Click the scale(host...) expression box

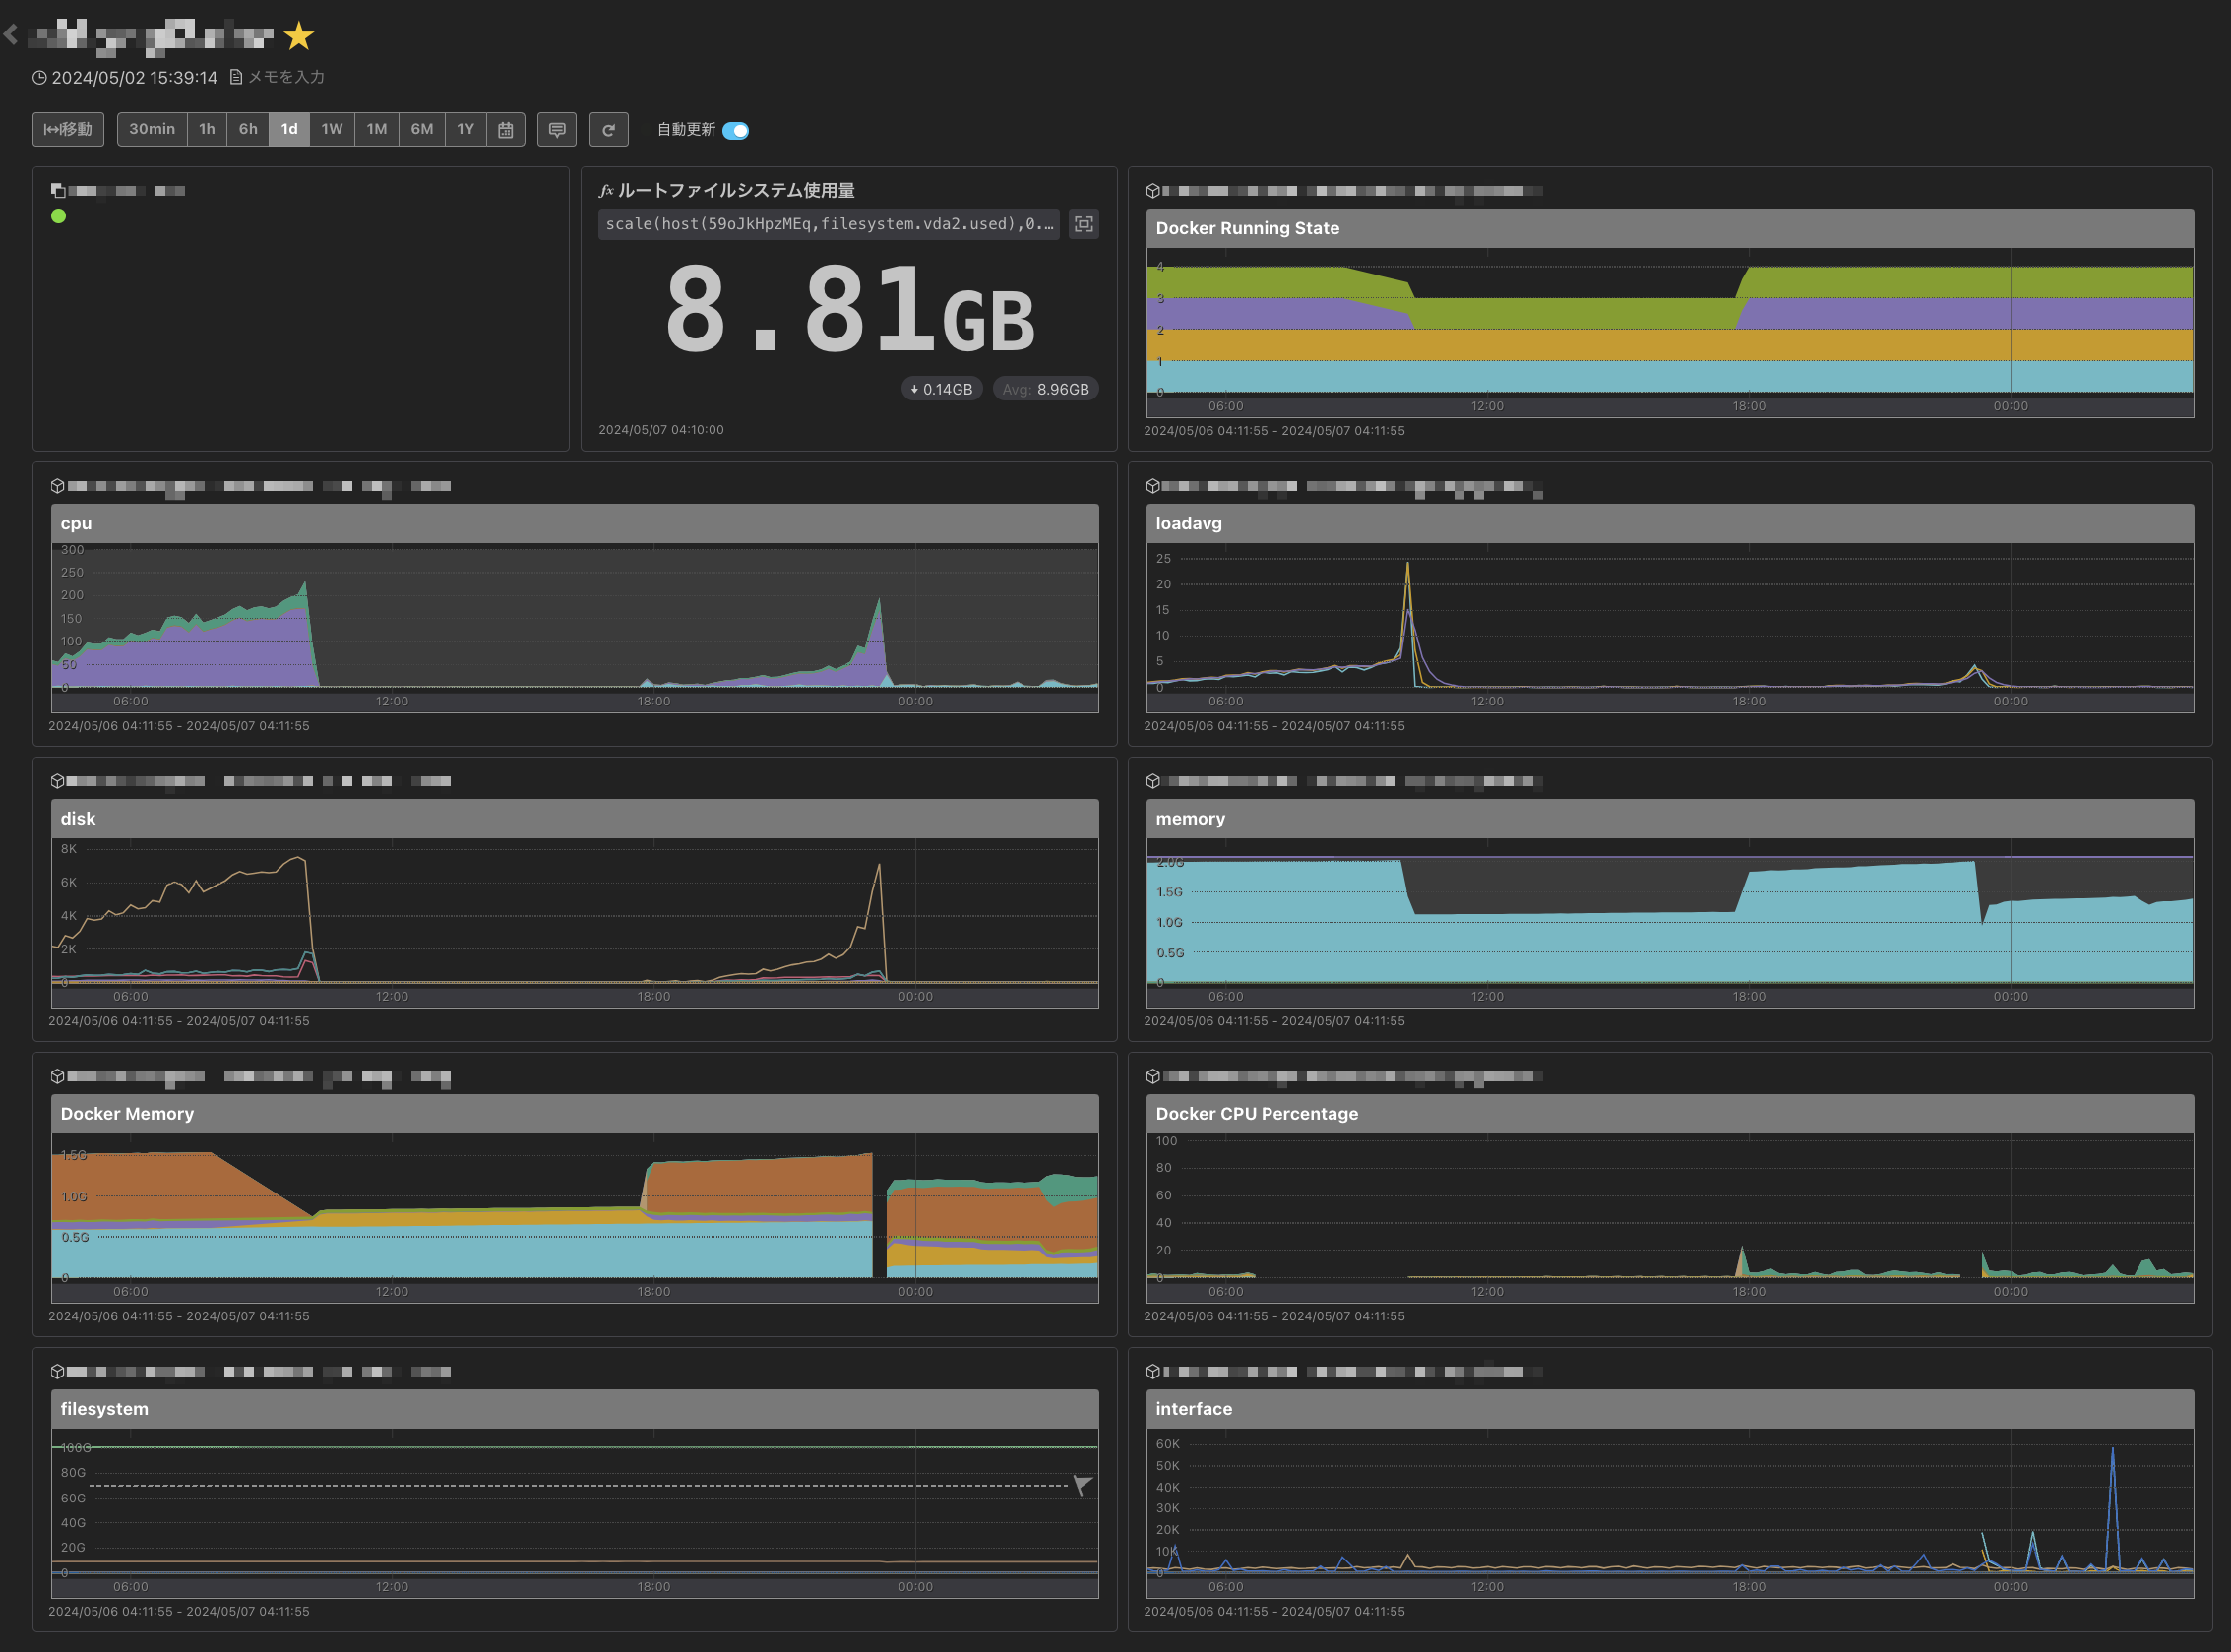point(828,224)
